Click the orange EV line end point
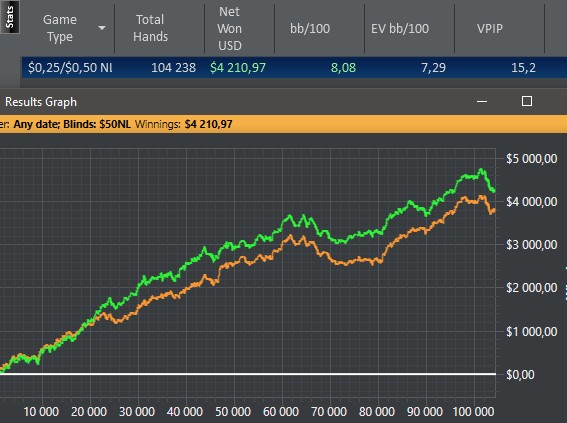 pyautogui.click(x=494, y=210)
